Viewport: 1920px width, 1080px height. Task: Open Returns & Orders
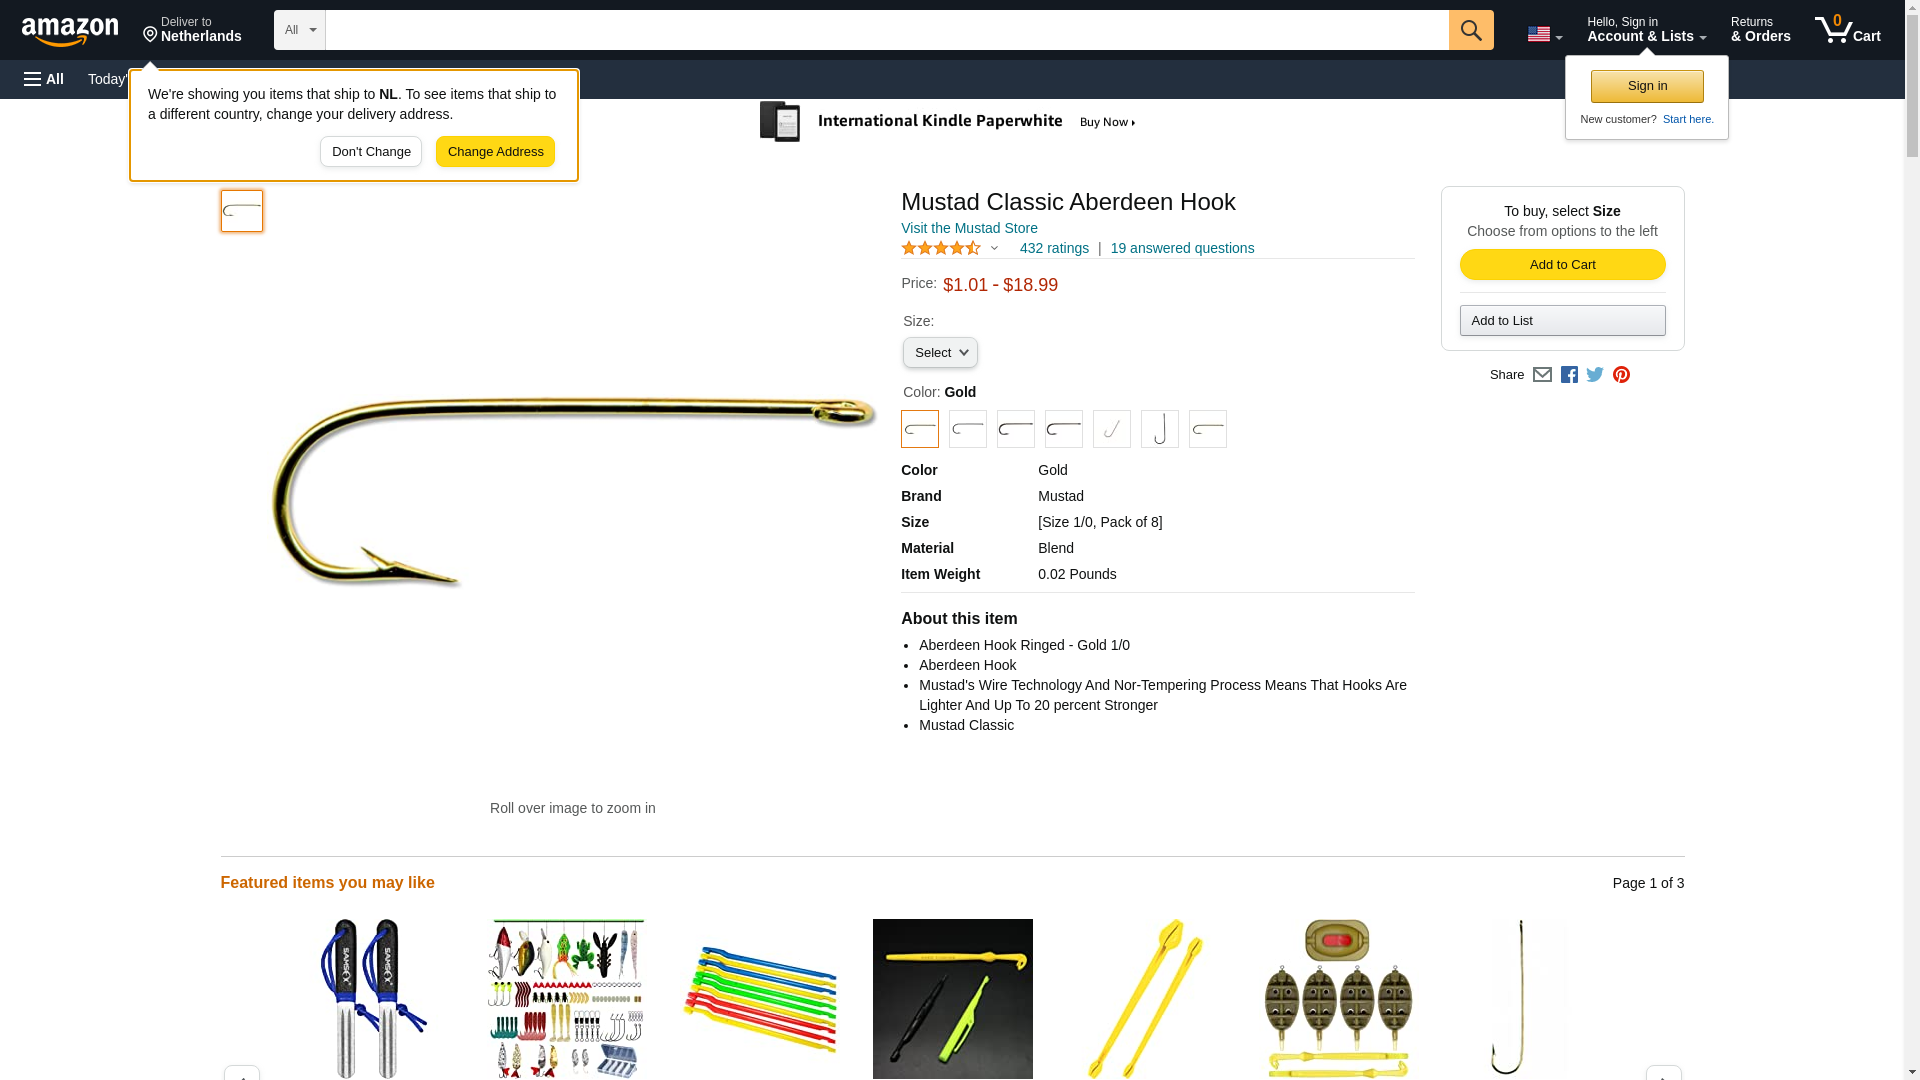point(1760,30)
